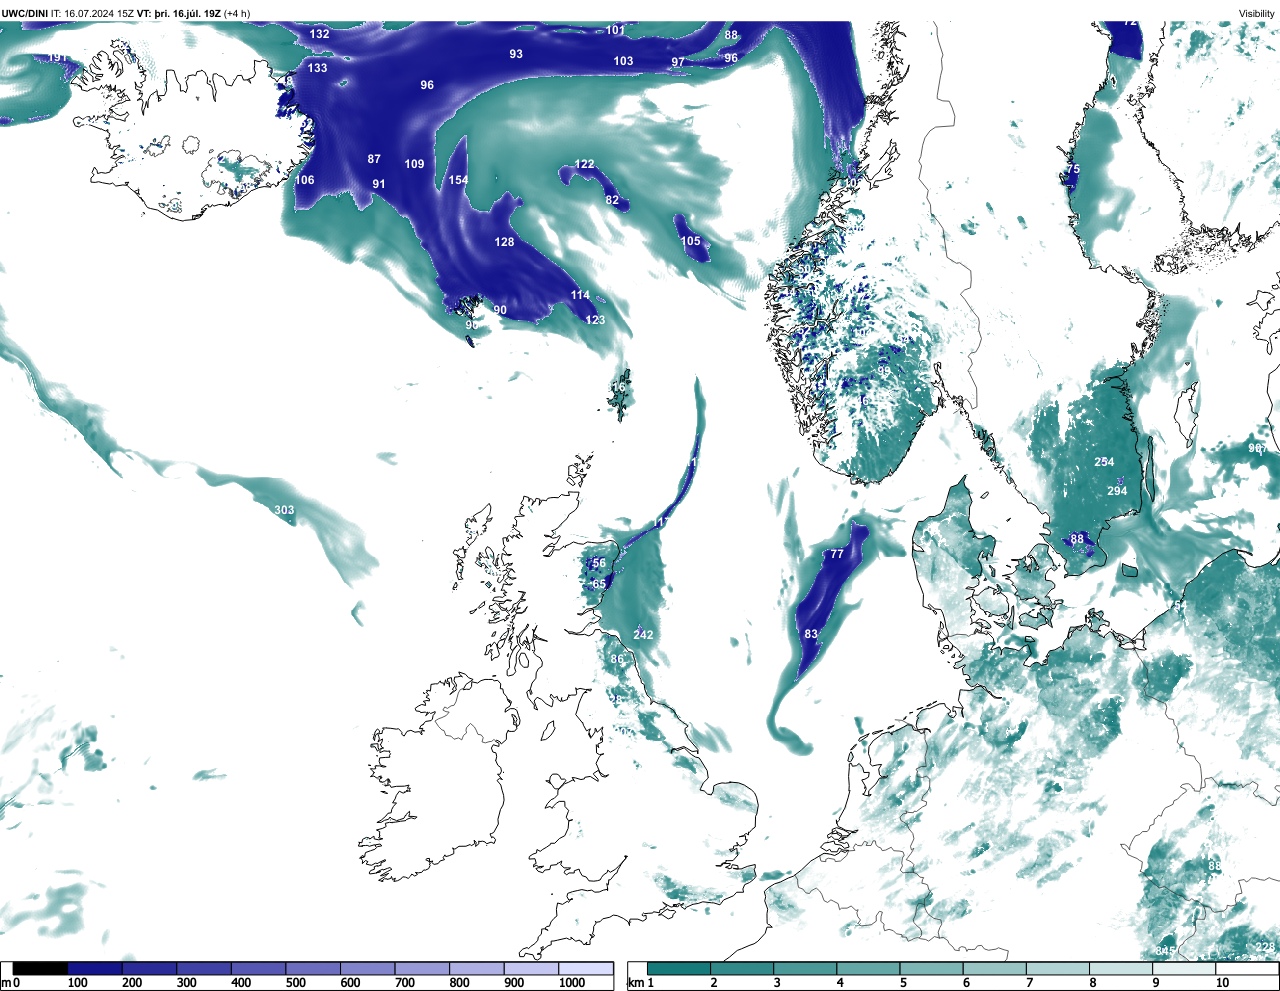Click the 'km 1' legend unit label
Image resolution: width=1280 pixels, height=991 pixels.
point(642,983)
